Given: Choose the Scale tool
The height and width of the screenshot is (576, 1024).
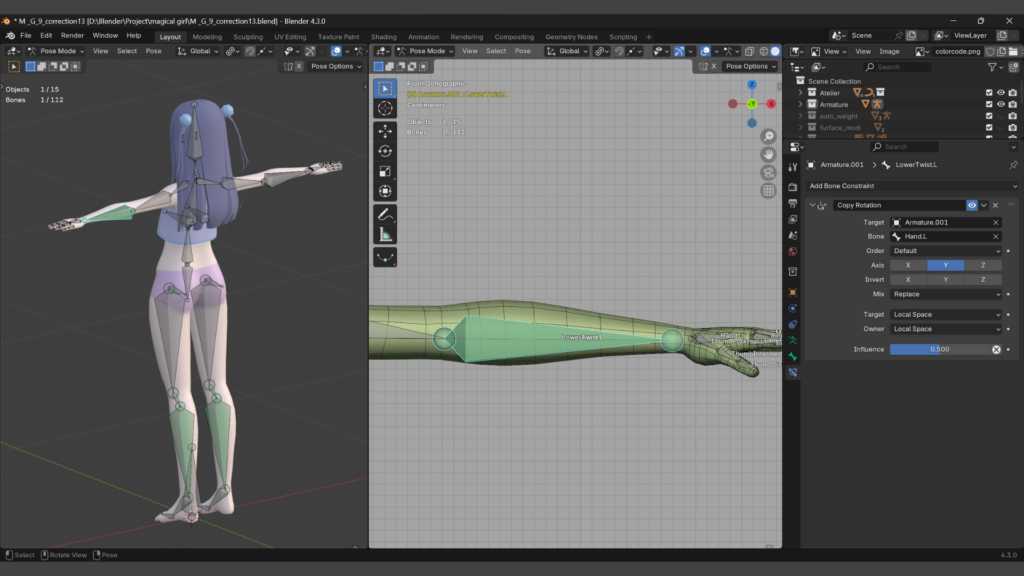Looking at the screenshot, I should pos(385,171).
